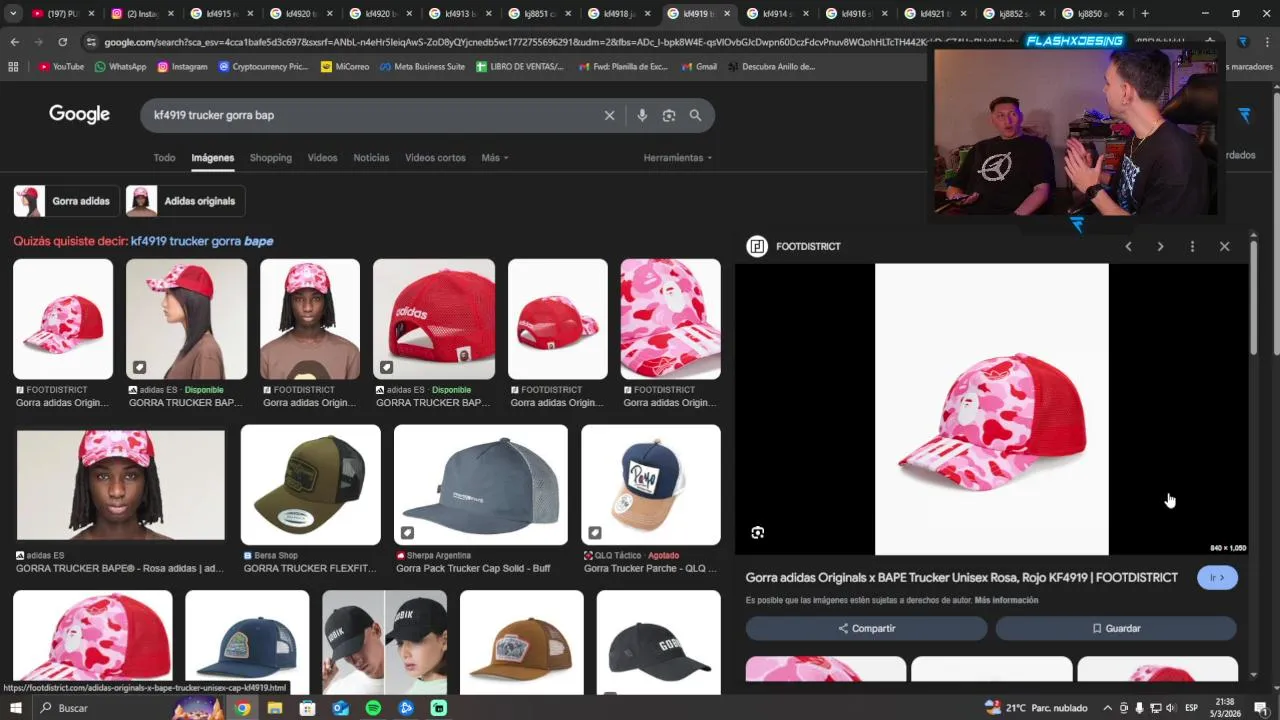Open the WhatsApp bookmark
Viewport: 1280px width, 720px height.
pyautogui.click(x=120, y=66)
